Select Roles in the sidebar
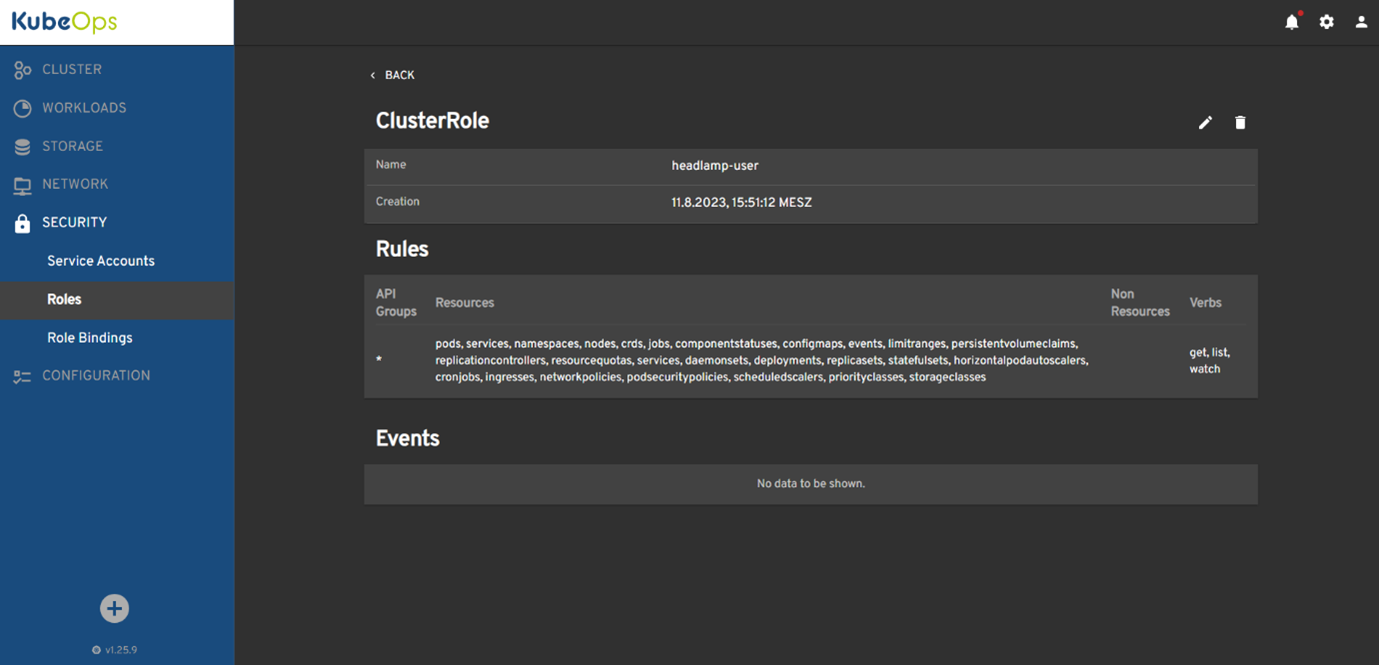This screenshot has width=1379, height=665. pos(64,299)
